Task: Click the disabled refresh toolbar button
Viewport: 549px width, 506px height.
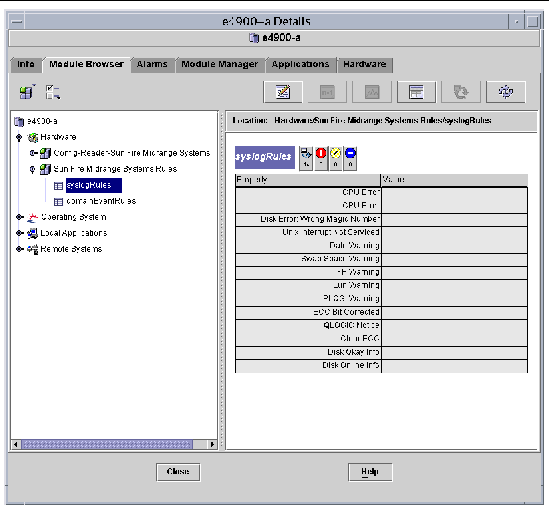Action: pyautogui.click(x=461, y=92)
